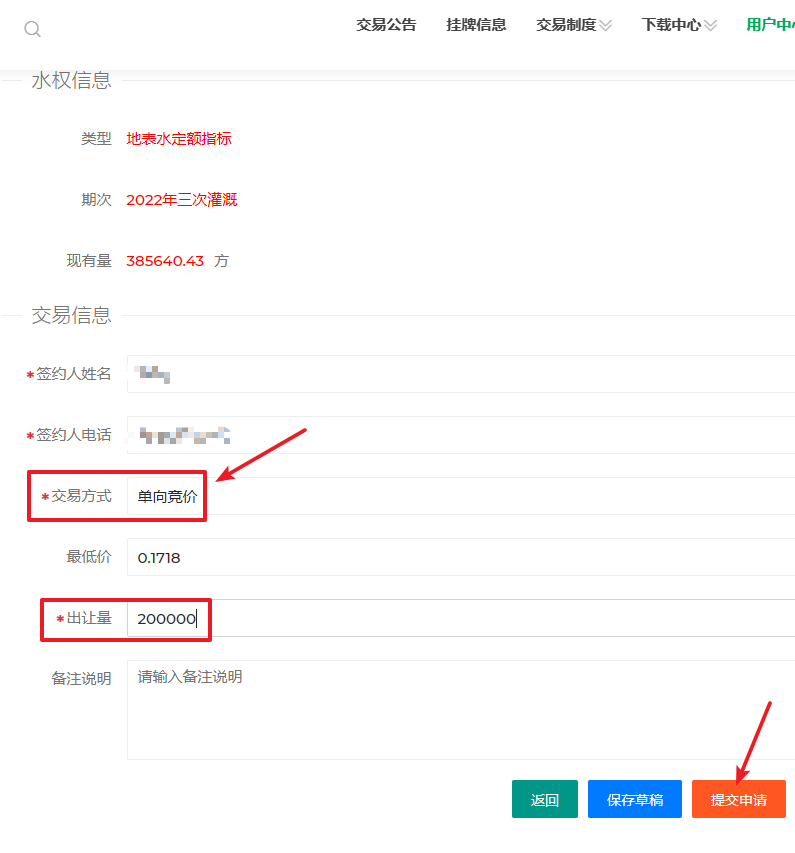Focus the 签约人电话 input field
The image size is (795, 853).
click(460, 435)
